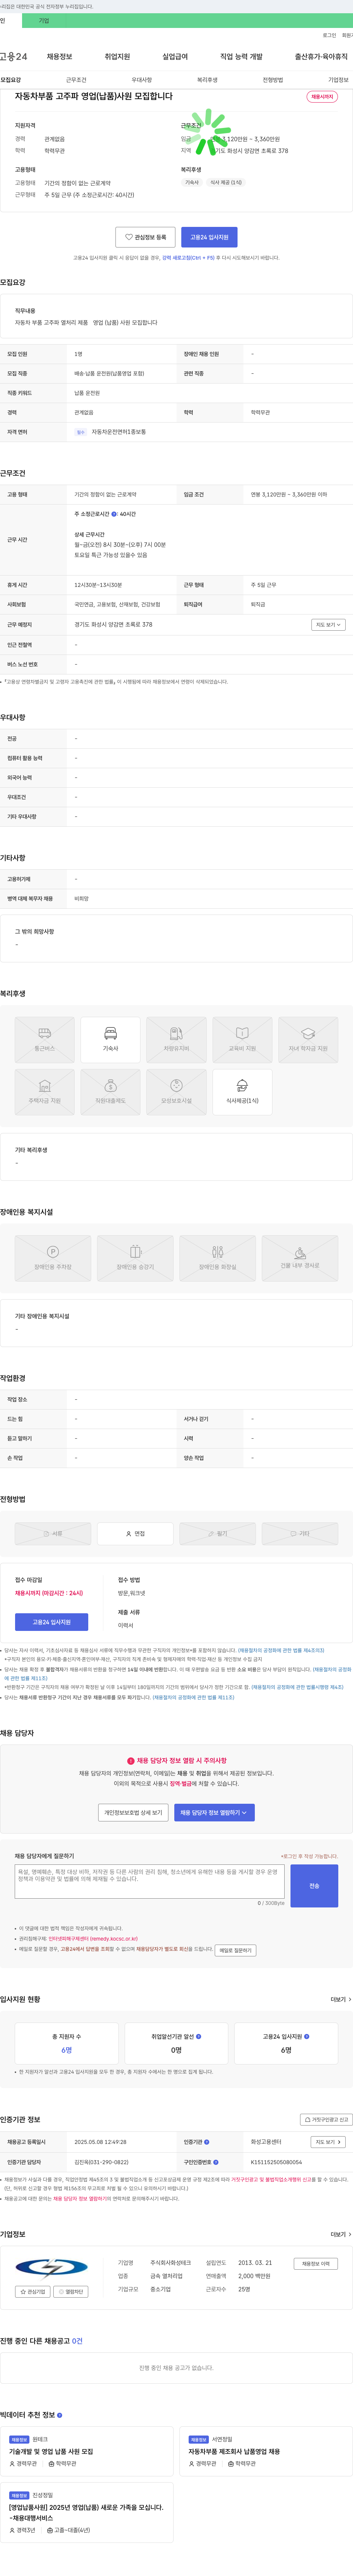
Task: Click the 건물 내부 경사로 icon
Action: (300, 1258)
